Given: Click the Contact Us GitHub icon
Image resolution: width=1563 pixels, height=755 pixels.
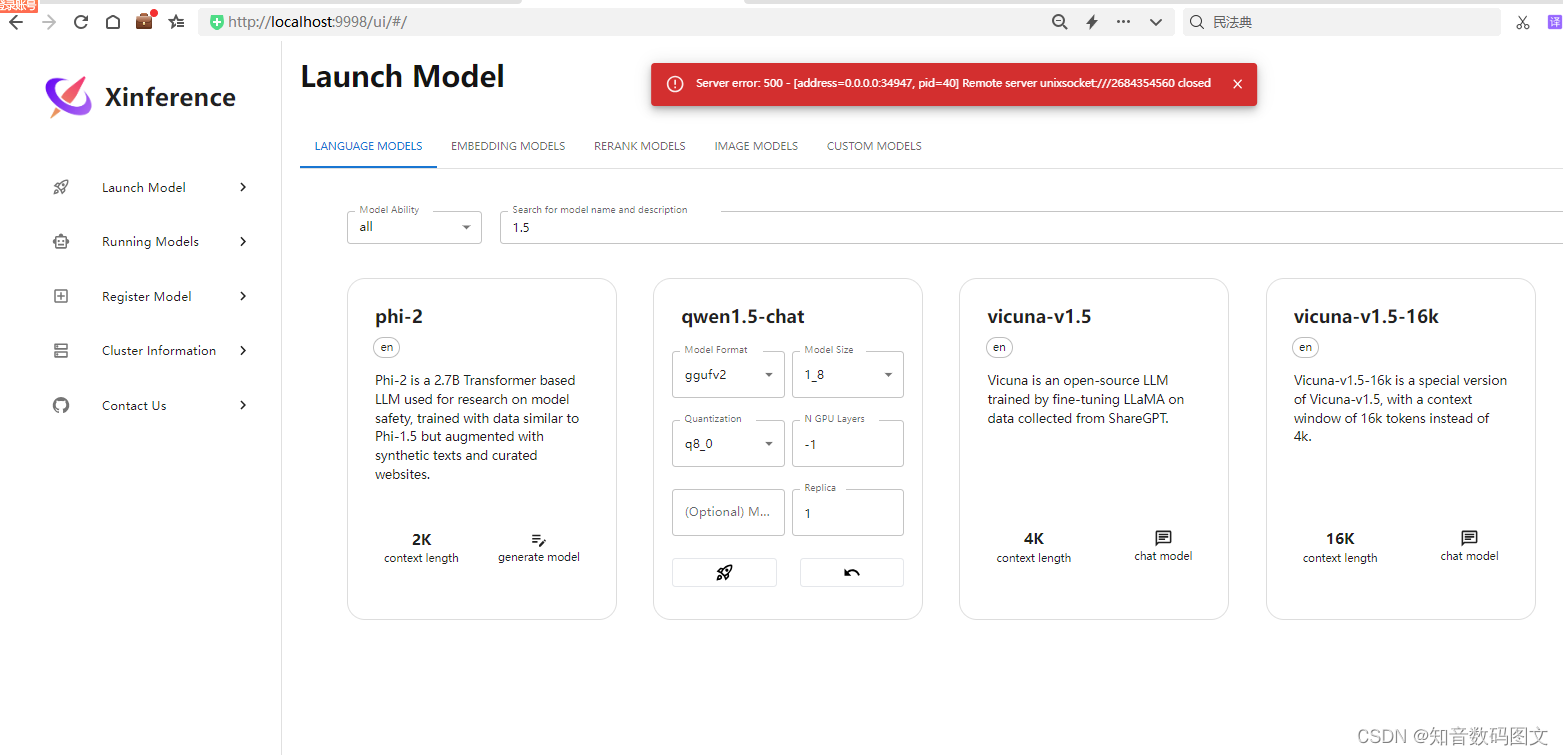Looking at the screenshot, I should pos(61,405).
